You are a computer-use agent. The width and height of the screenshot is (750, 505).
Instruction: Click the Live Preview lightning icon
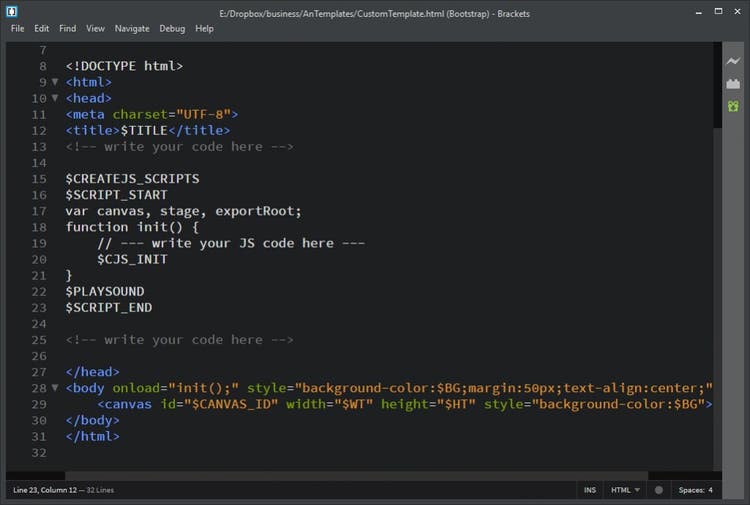733,62
